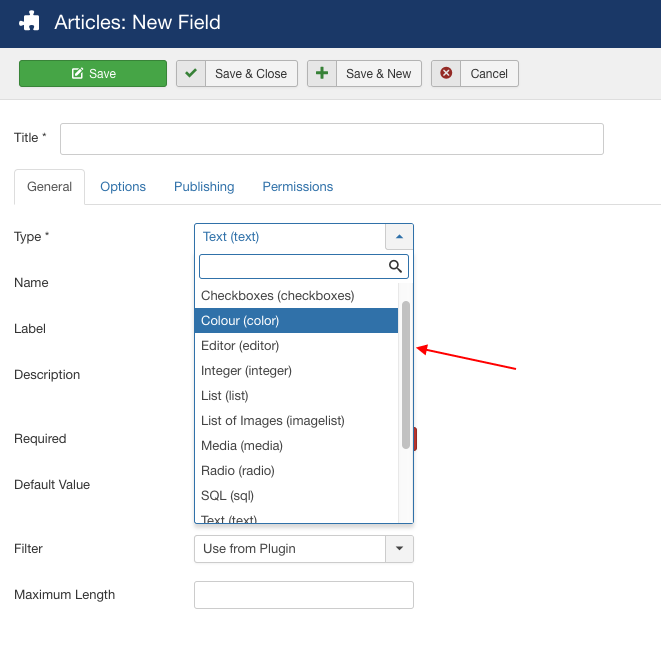661x650 pixels.
Task: Choose Checkboxes (checkboxes) from the type list
Action: 278,296
